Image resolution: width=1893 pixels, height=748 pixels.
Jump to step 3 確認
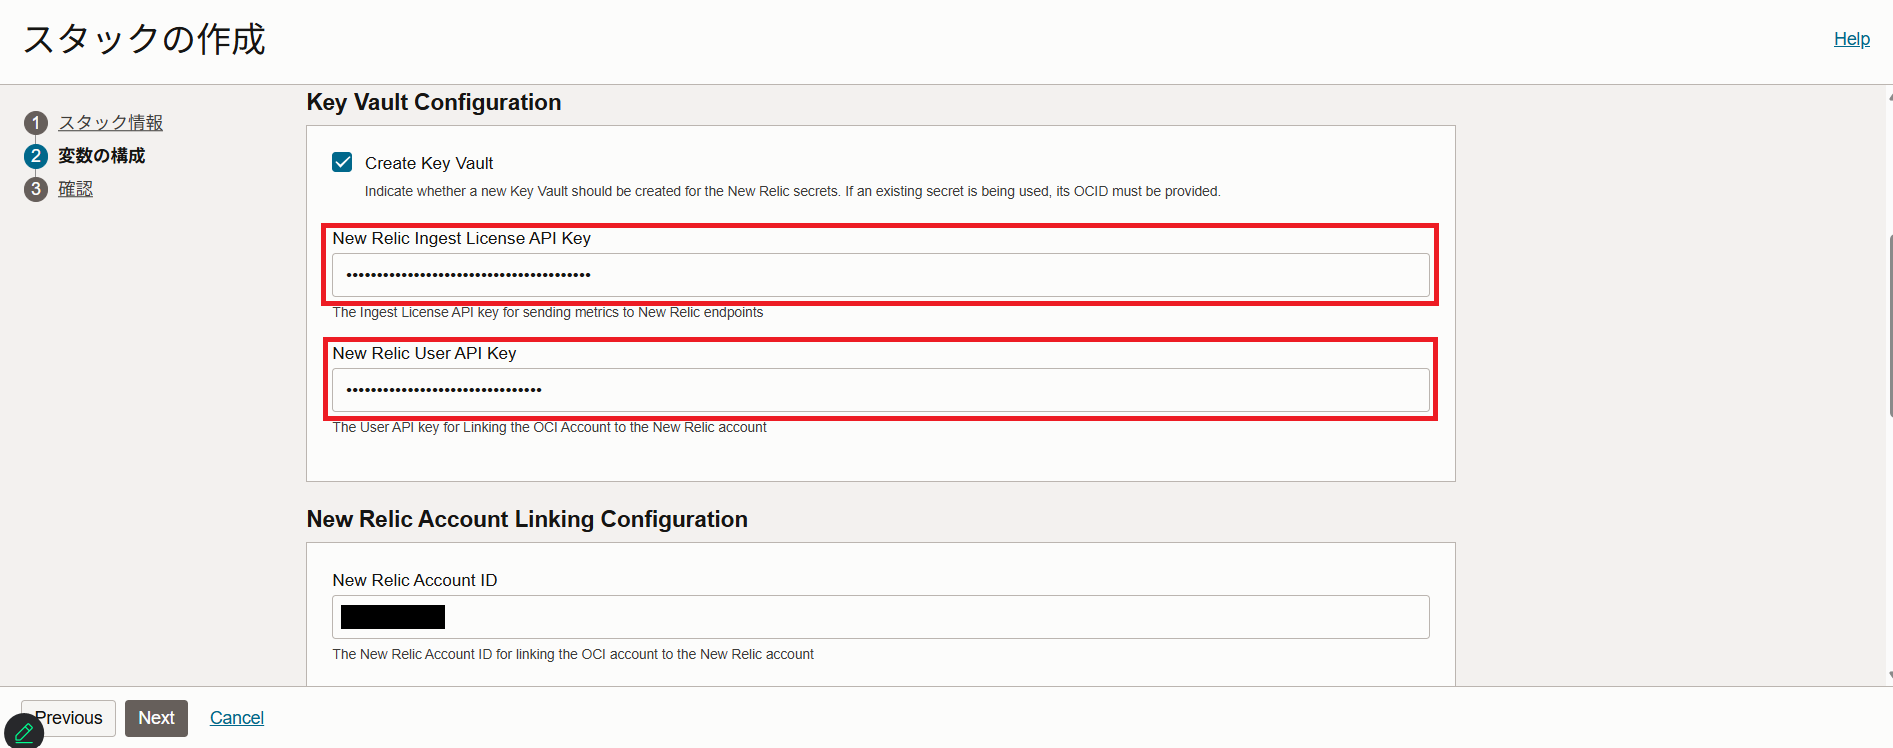[x=75, y=189]
